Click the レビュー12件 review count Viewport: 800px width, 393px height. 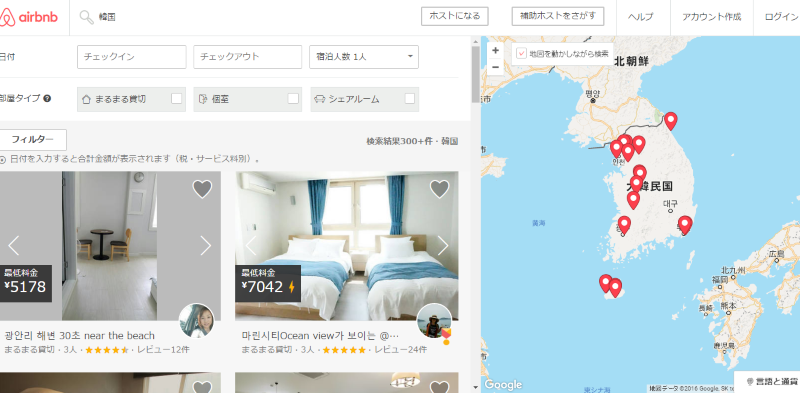[162, 350]
